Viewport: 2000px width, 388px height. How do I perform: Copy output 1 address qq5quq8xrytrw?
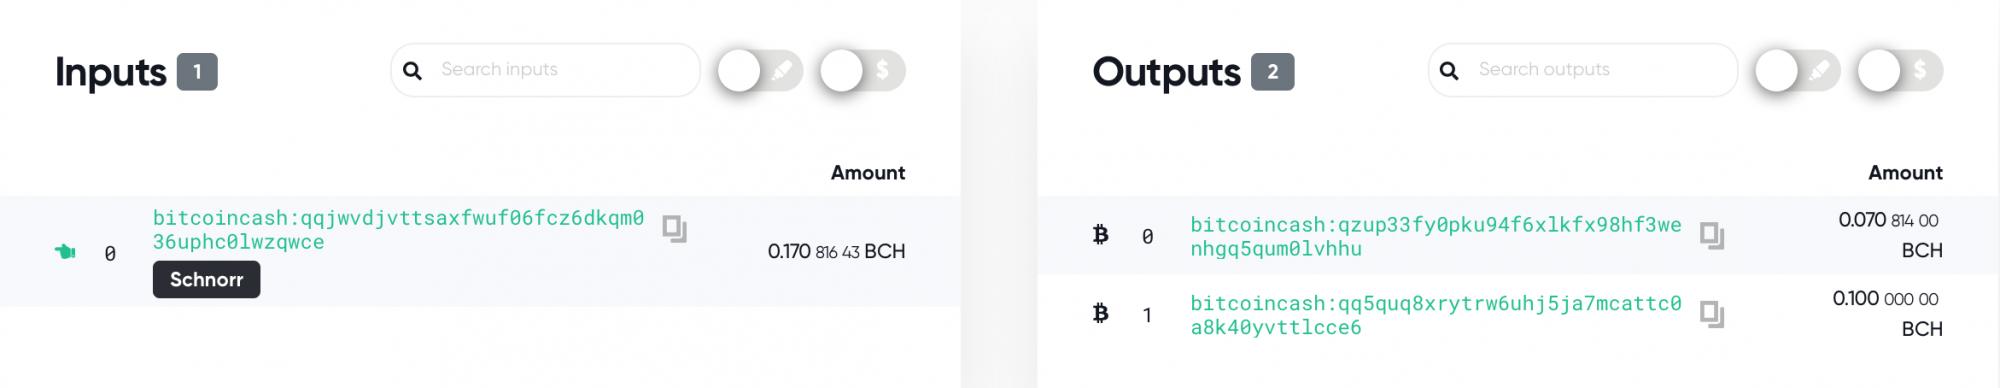pos(1712,314)
